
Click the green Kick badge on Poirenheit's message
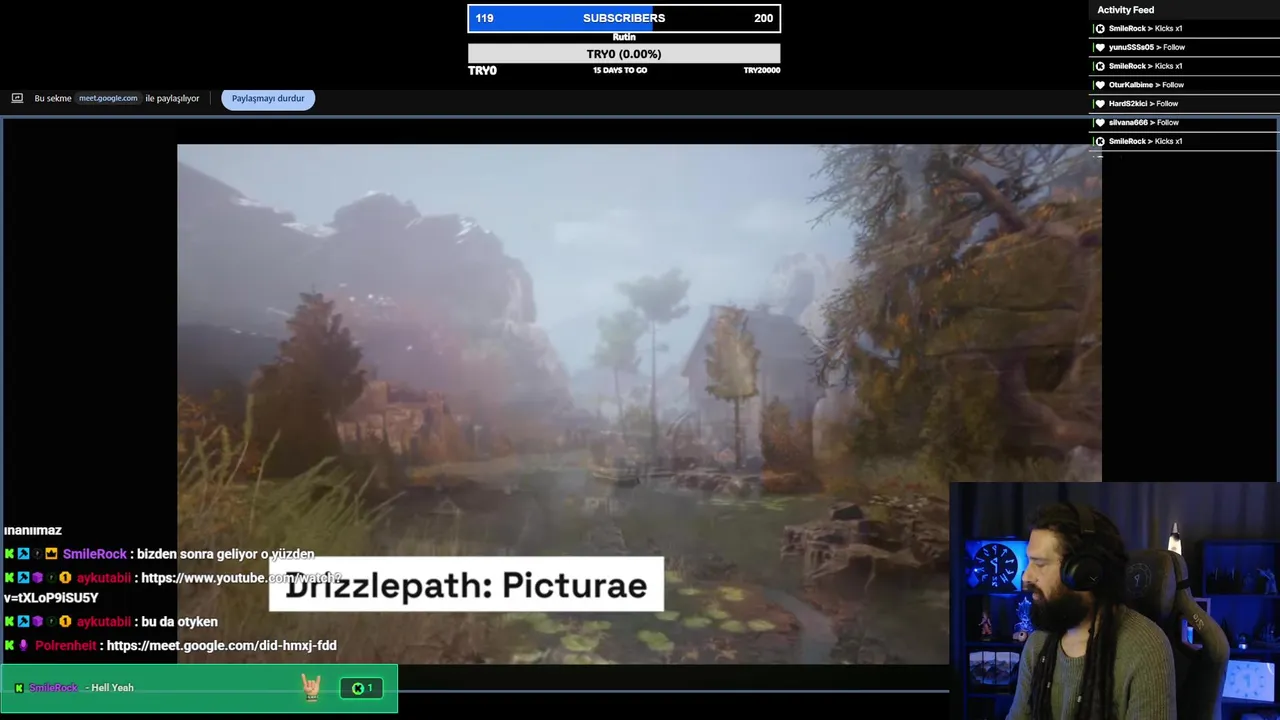pyautogui.click(x=9, y=646)
